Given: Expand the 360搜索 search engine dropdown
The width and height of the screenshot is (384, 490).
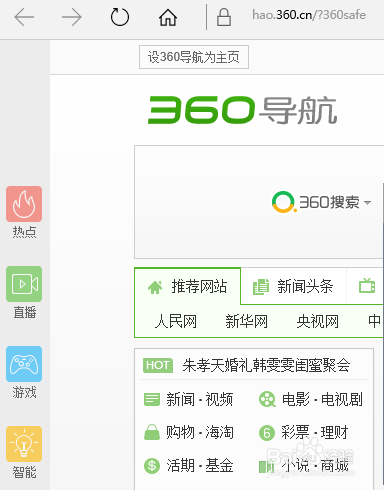Looking at the screenshot, I should coord(367,203).
